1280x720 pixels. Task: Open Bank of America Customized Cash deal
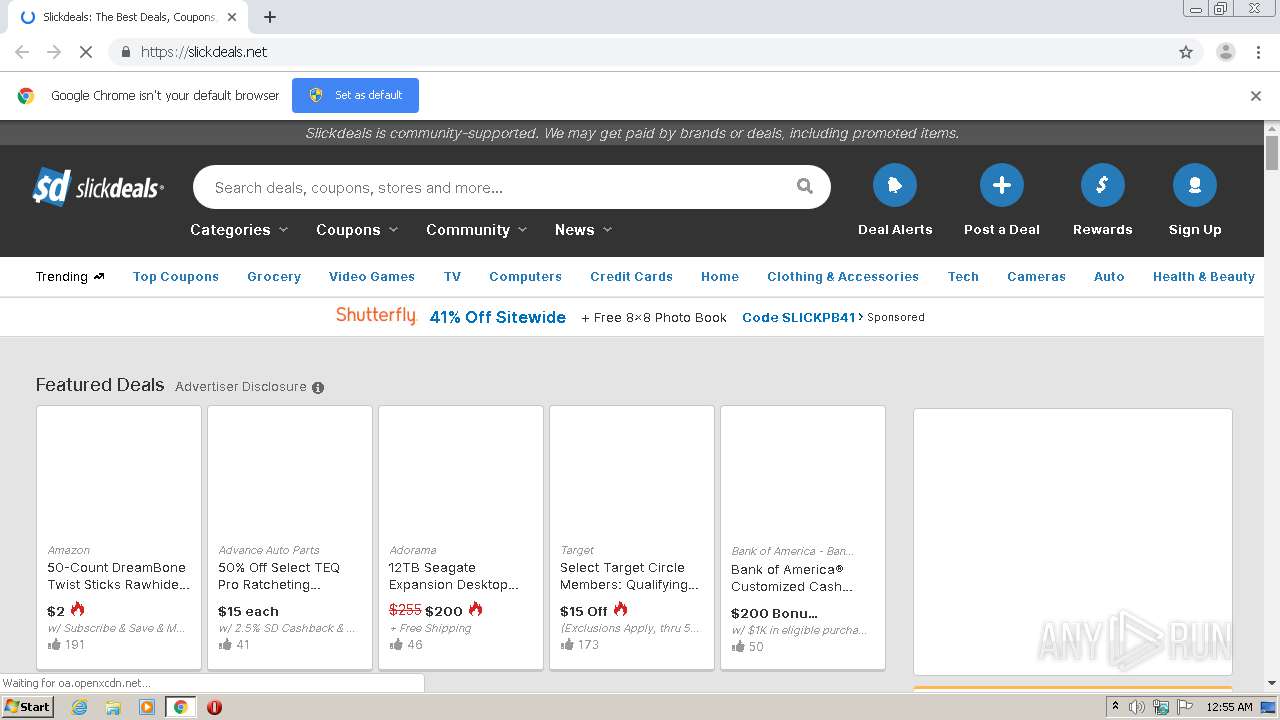point(791,578)
